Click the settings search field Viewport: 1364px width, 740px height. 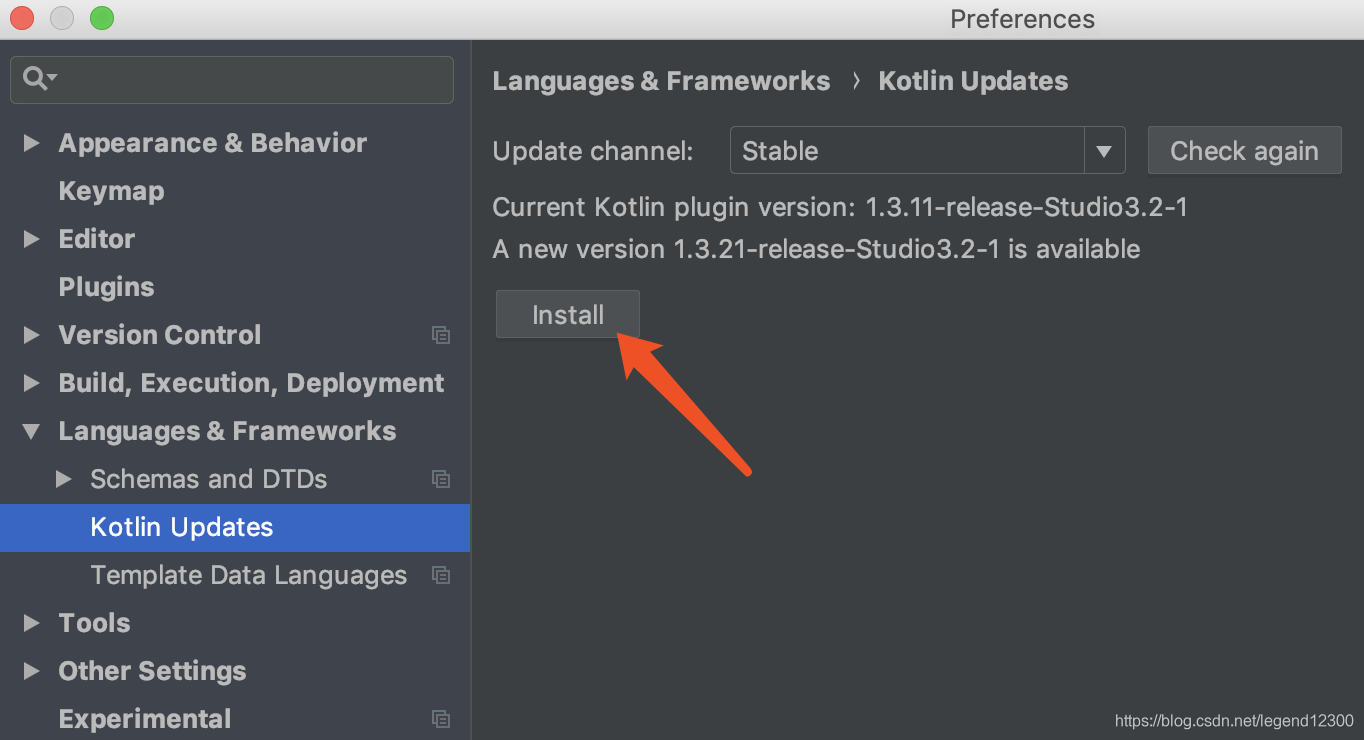click(250, 79)
